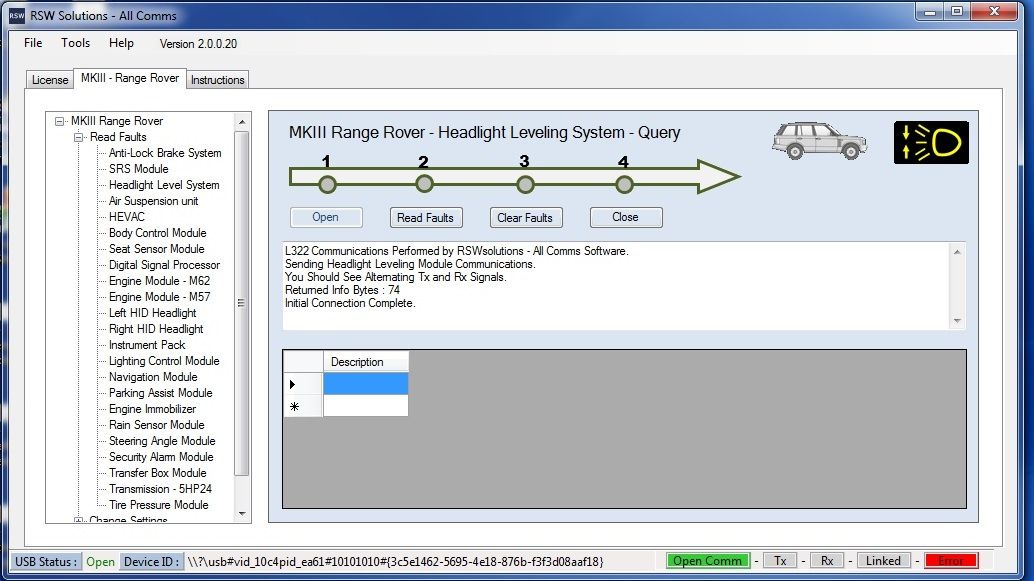The image size is (1034, 581).
Task: Click the Range Rover vehicle image
Action: tap(819, 140)
